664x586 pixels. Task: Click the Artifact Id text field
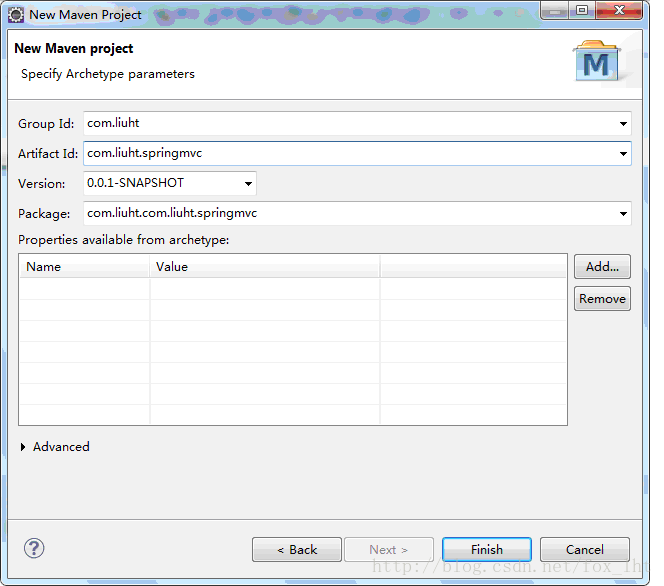(357, 154)
